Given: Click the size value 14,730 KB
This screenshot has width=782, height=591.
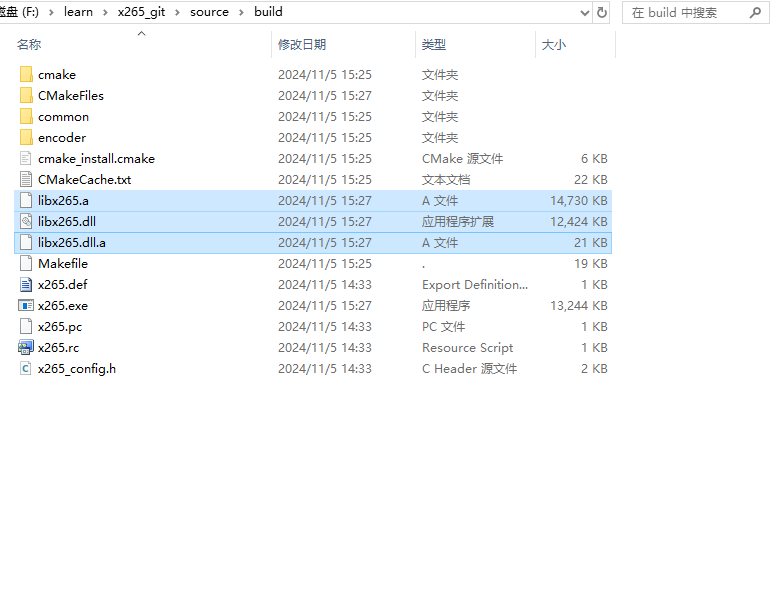Looking at the screenshot, I should [x=579, y=200].
